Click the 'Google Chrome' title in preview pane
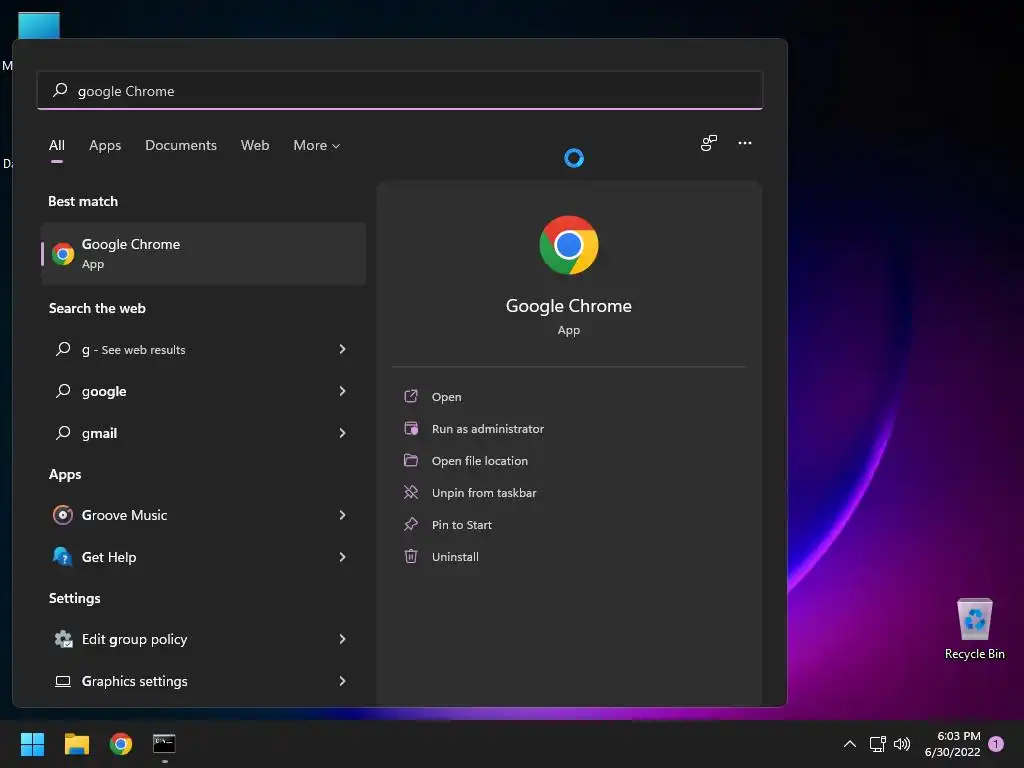Screen dimensions: 1024x768 coord(568,306)
